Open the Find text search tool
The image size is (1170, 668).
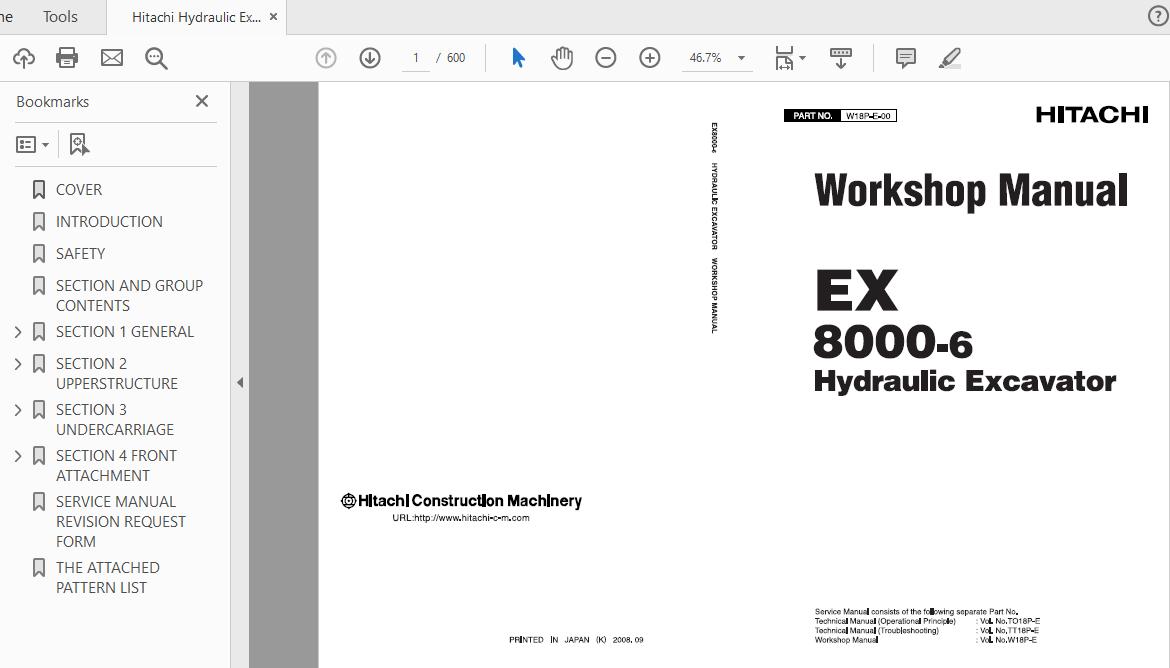click(x=156, y=58)
